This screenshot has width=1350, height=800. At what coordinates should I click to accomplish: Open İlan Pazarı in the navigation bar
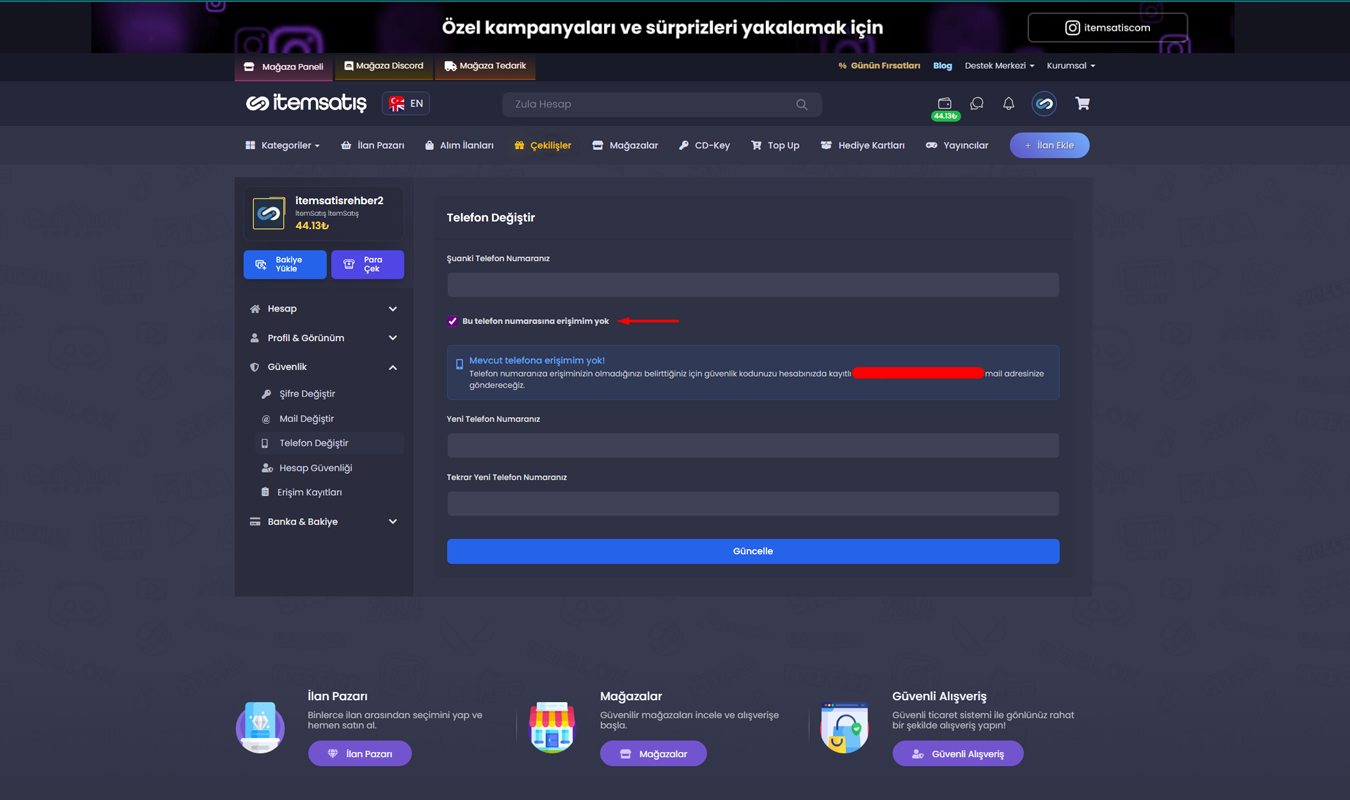(372, 146)
